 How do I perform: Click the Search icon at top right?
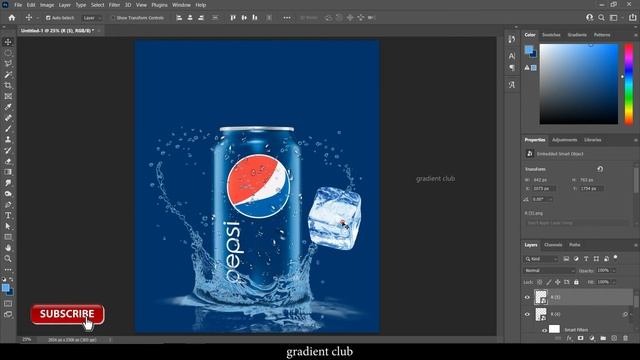(x=601, y=18)
